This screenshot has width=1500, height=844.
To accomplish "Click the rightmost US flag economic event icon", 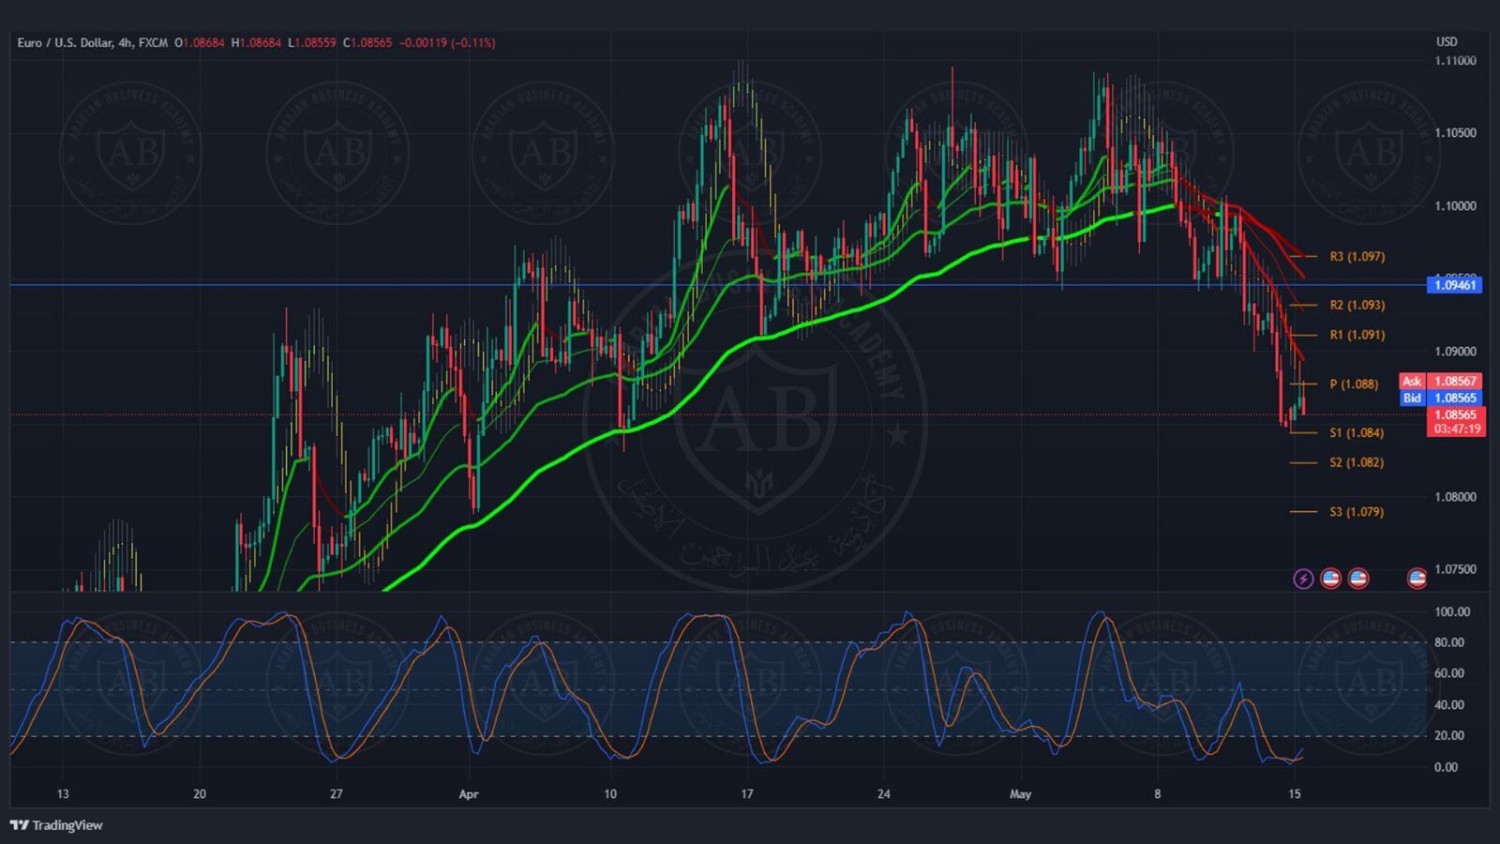I will coord(1417,578).
